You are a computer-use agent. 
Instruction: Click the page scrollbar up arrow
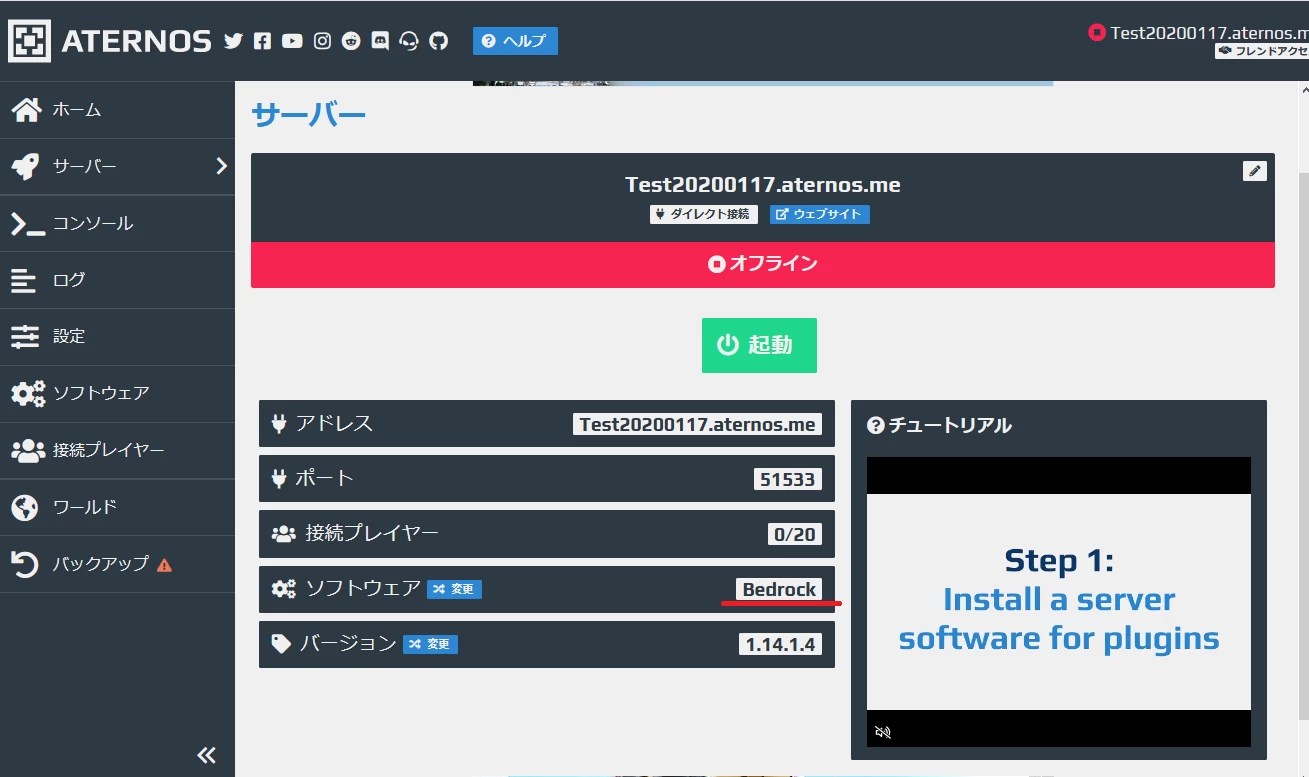coord(1303,89)
